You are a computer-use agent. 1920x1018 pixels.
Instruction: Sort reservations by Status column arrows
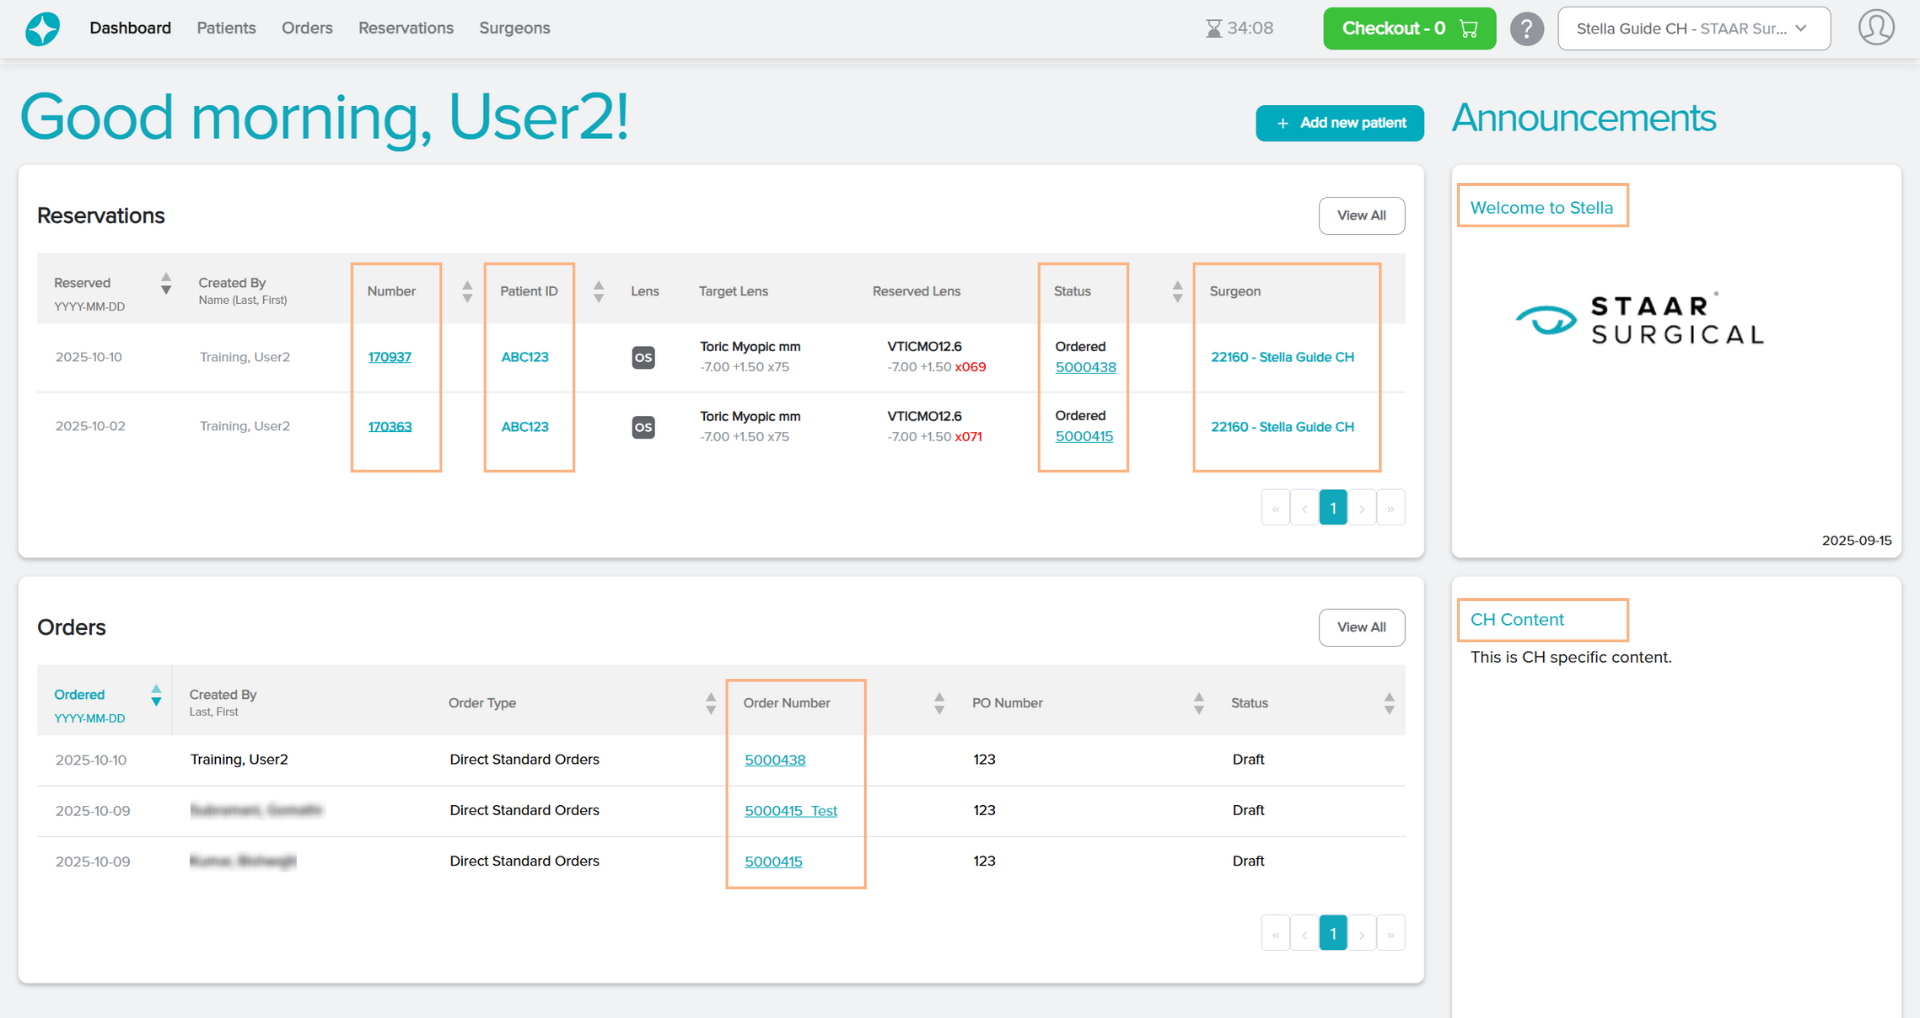1177,291
